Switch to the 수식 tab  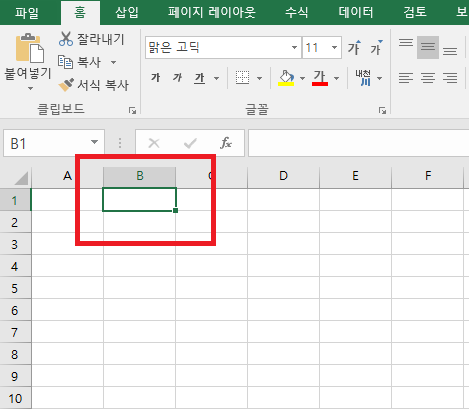[x=296, y=13]
